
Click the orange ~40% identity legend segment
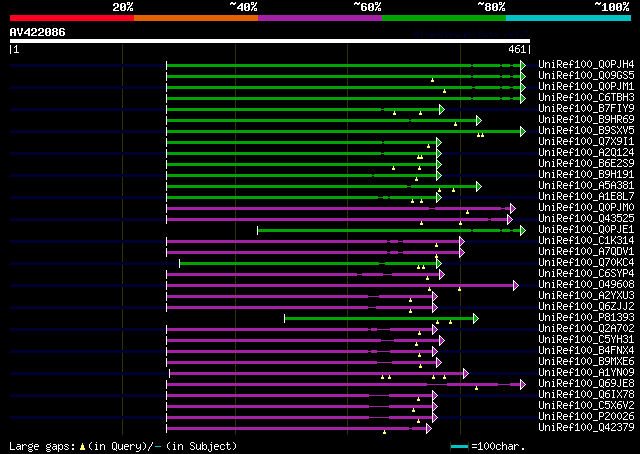pos(196,18)
